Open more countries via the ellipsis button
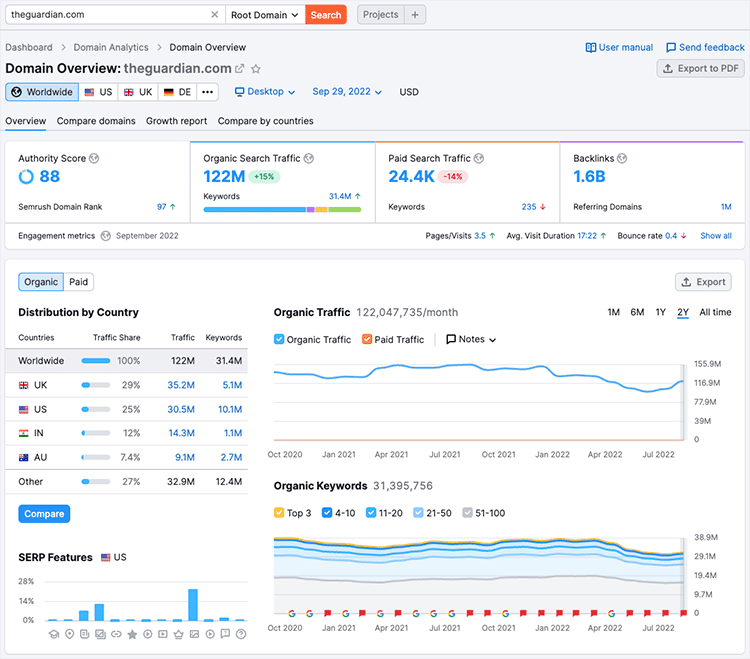The height and width of the screenshot is (659, 750). pos(207,92)
